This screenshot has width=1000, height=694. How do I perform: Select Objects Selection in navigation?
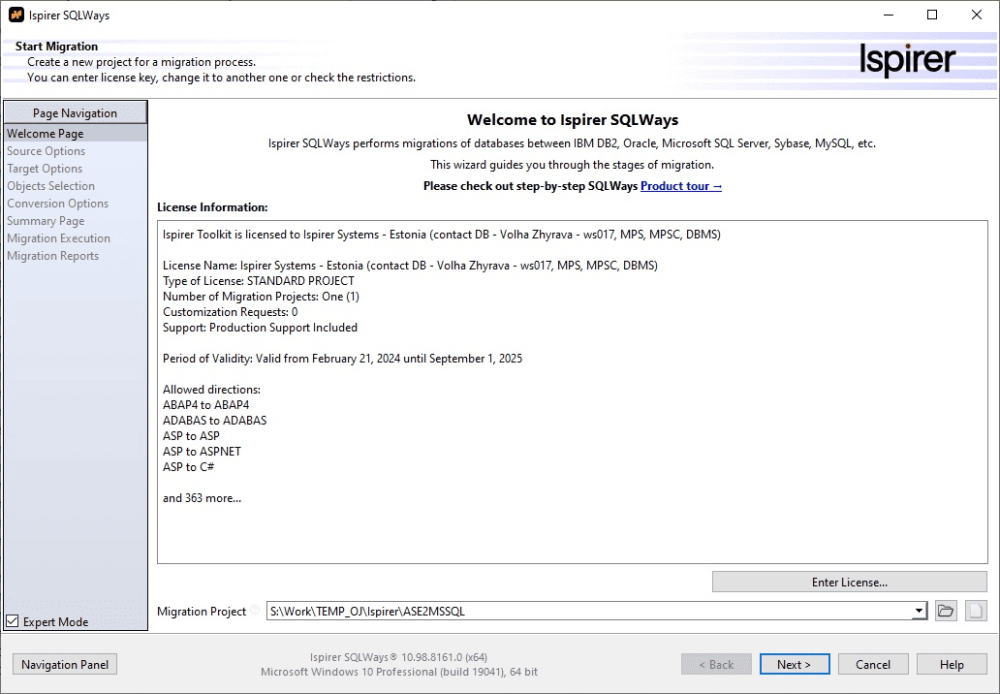tap(51, 186)
